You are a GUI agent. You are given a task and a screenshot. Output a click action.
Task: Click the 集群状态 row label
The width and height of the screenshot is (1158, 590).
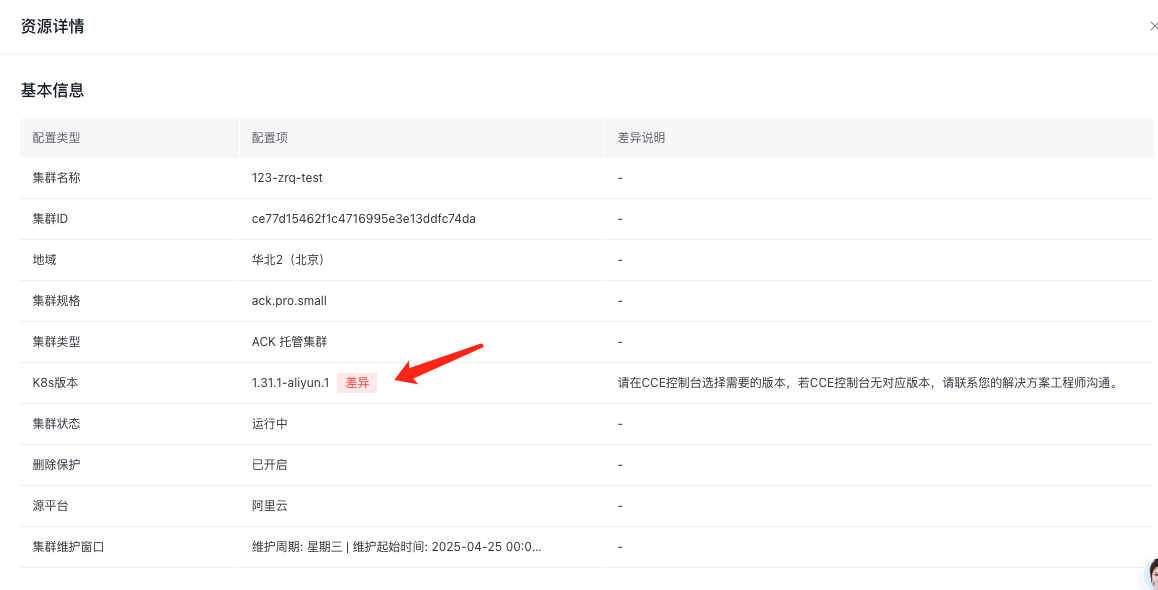pyautogui.click(x=56, y=425)
